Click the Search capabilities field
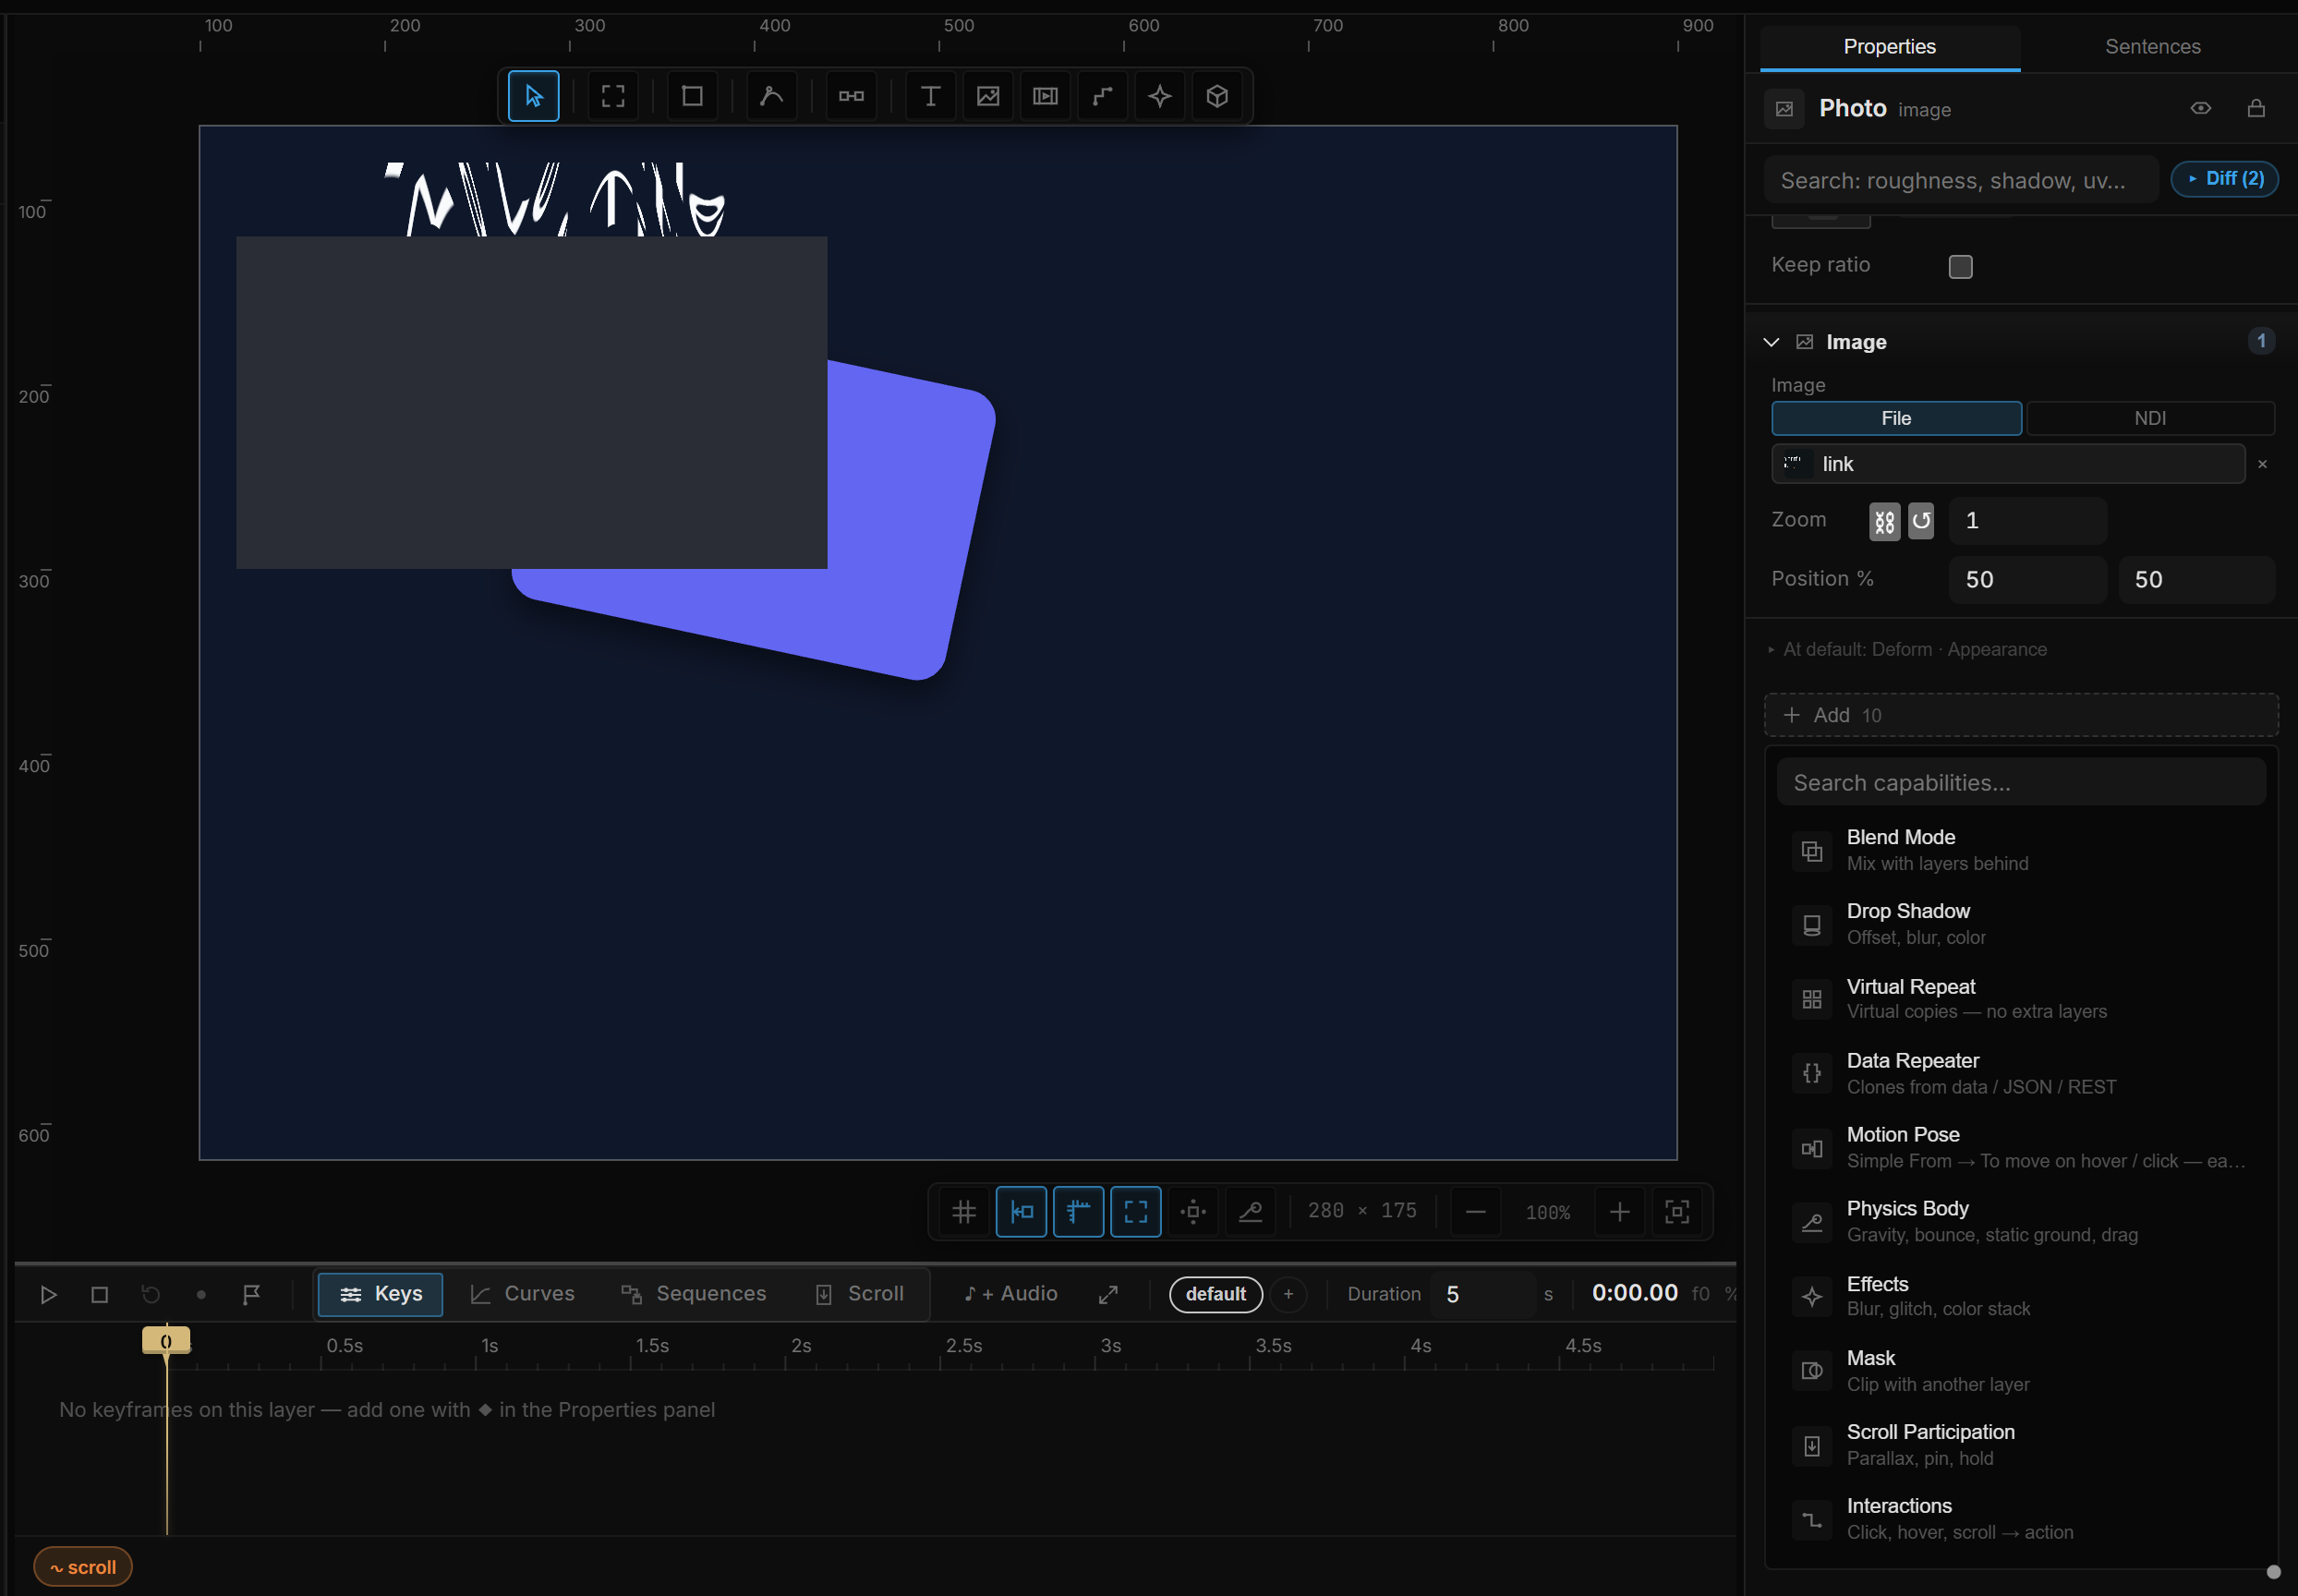 (x=2020, y=782)
